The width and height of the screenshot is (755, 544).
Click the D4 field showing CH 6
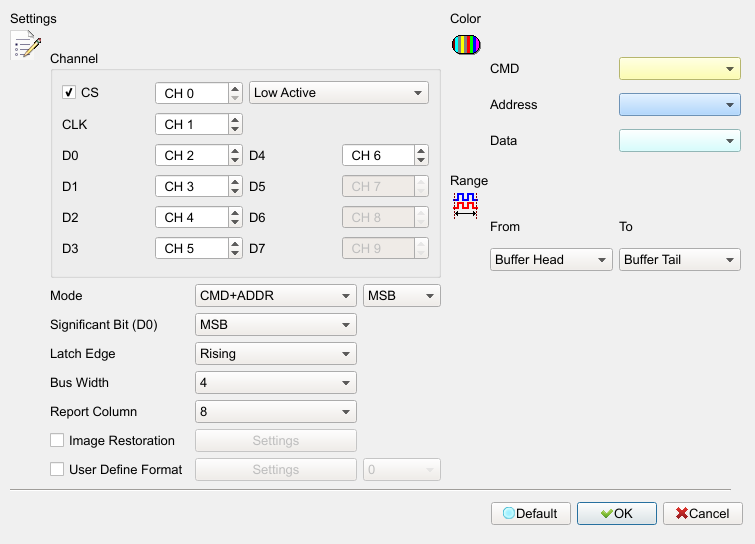tap(378, 155)
